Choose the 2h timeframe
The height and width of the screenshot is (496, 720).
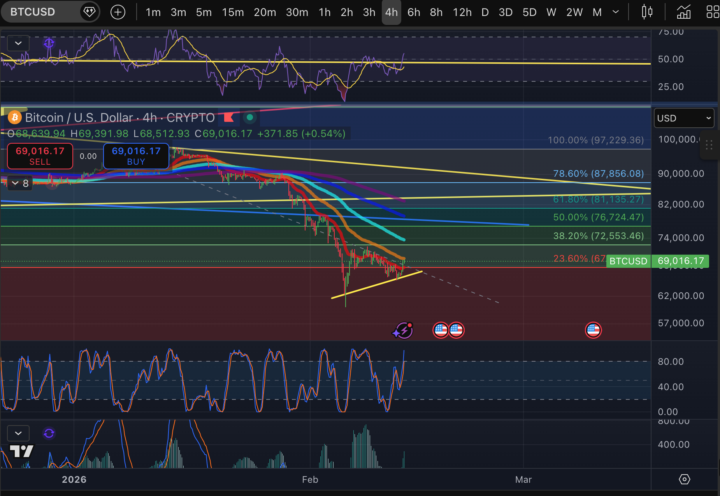[347, 12]
